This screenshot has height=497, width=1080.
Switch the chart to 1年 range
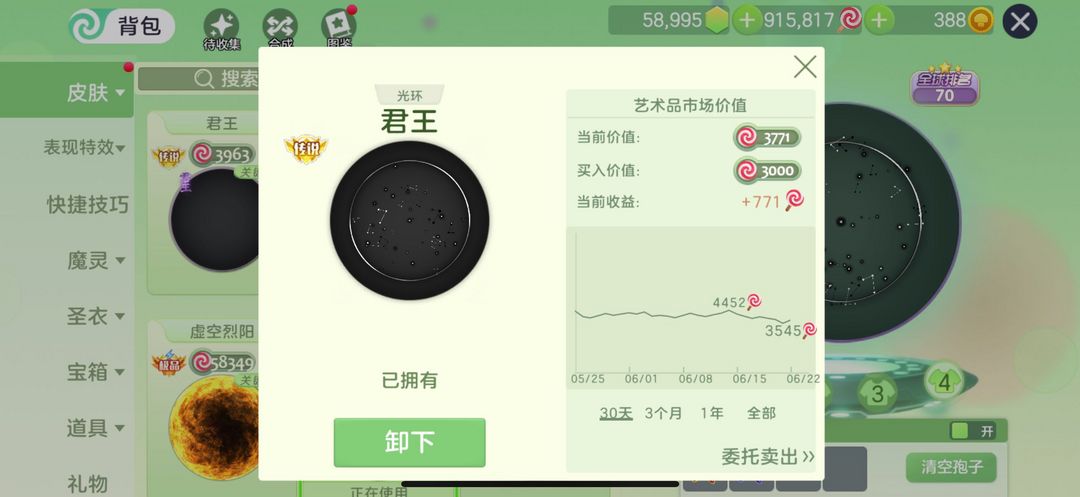click(712, 413)
